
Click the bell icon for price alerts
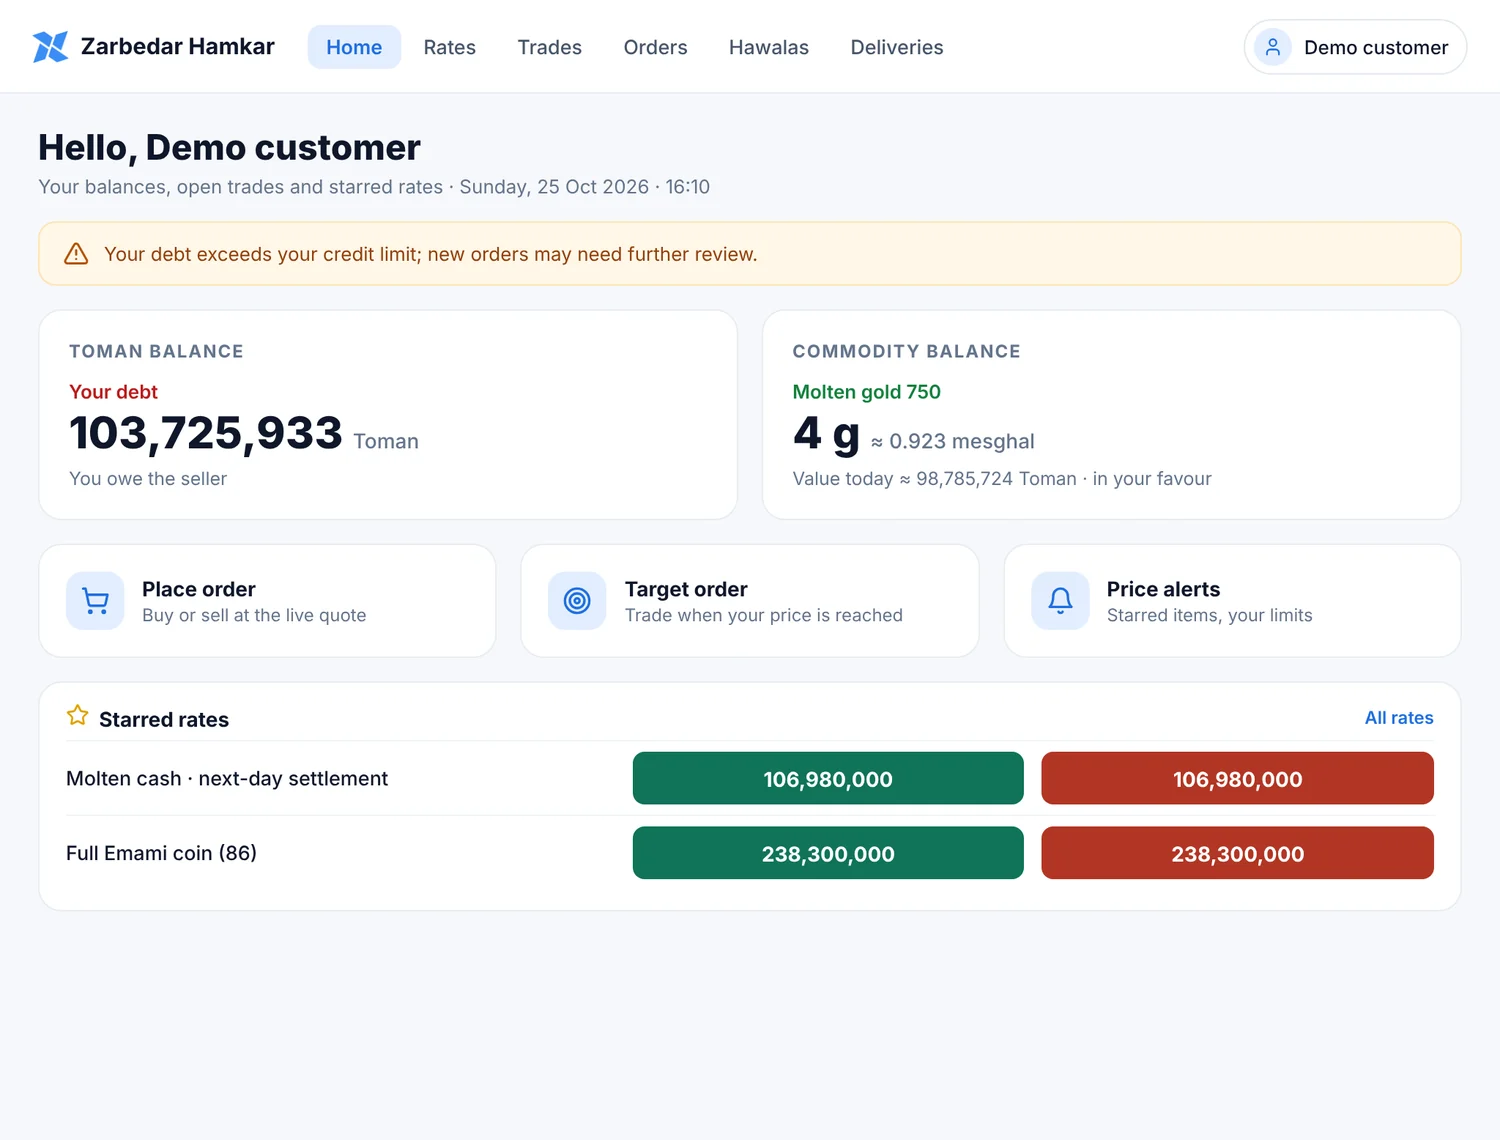[x=1060, y=601]
